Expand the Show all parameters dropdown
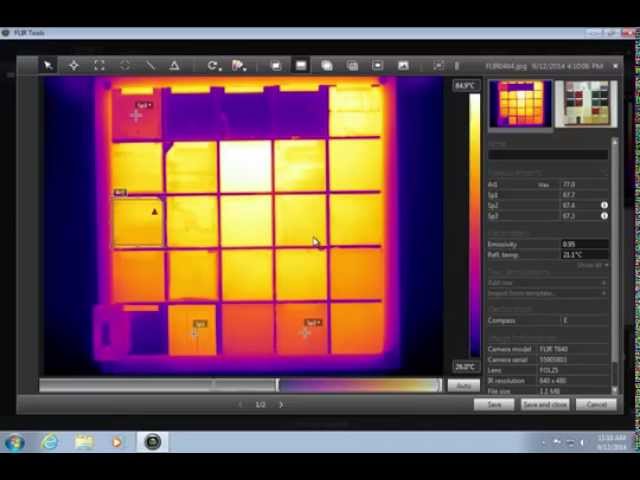 pyautogui.click(x=593, y=265)
